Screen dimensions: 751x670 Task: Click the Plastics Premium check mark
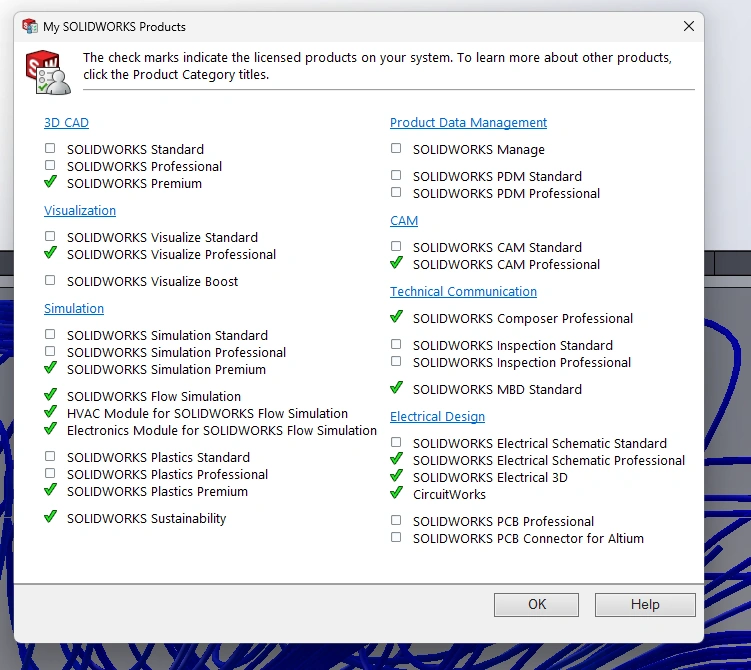[x=50, y=490]
